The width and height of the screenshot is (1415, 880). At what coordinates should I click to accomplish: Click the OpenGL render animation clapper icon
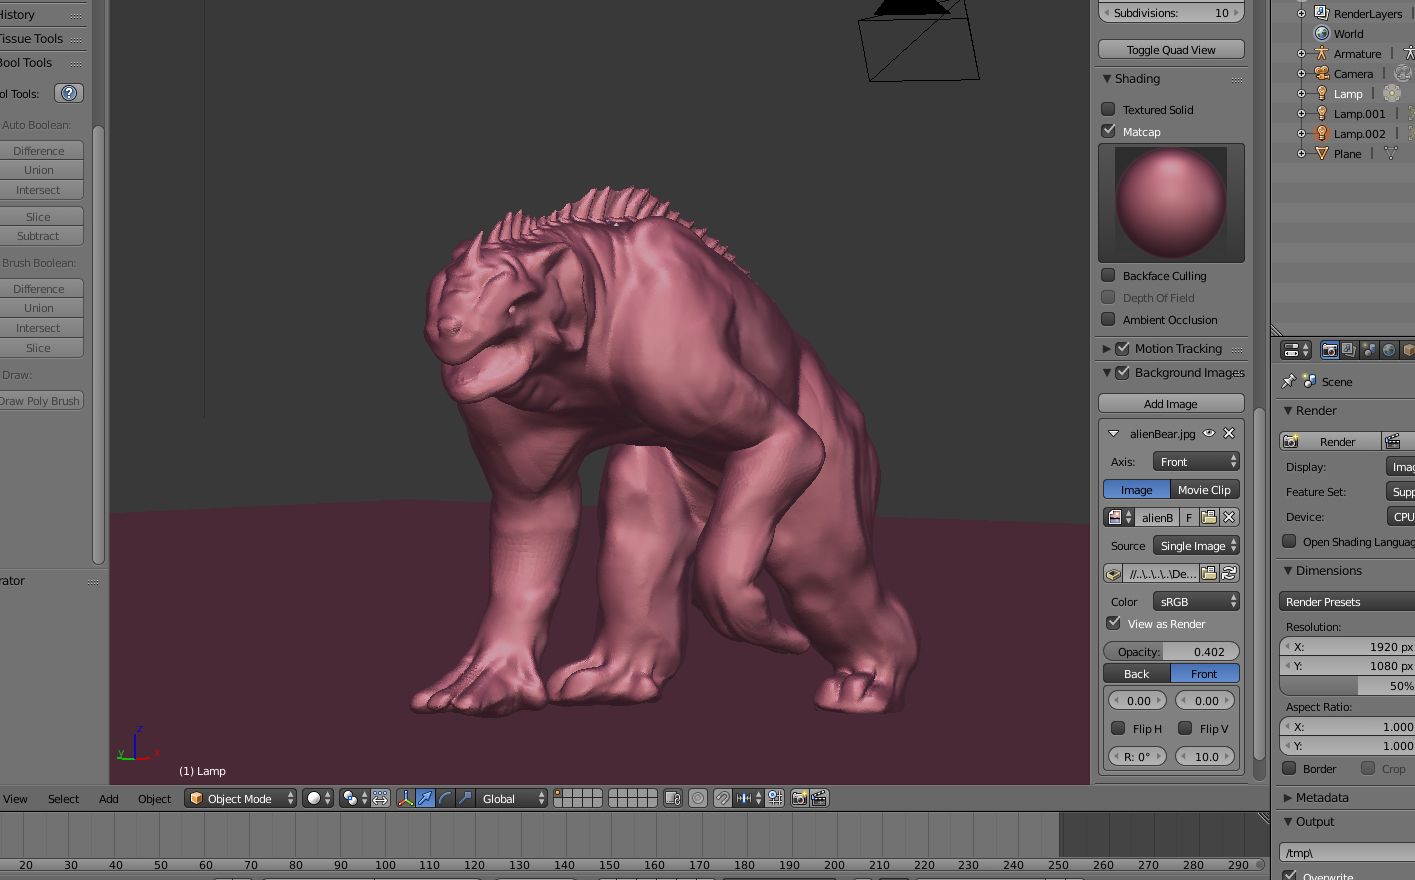819,798
